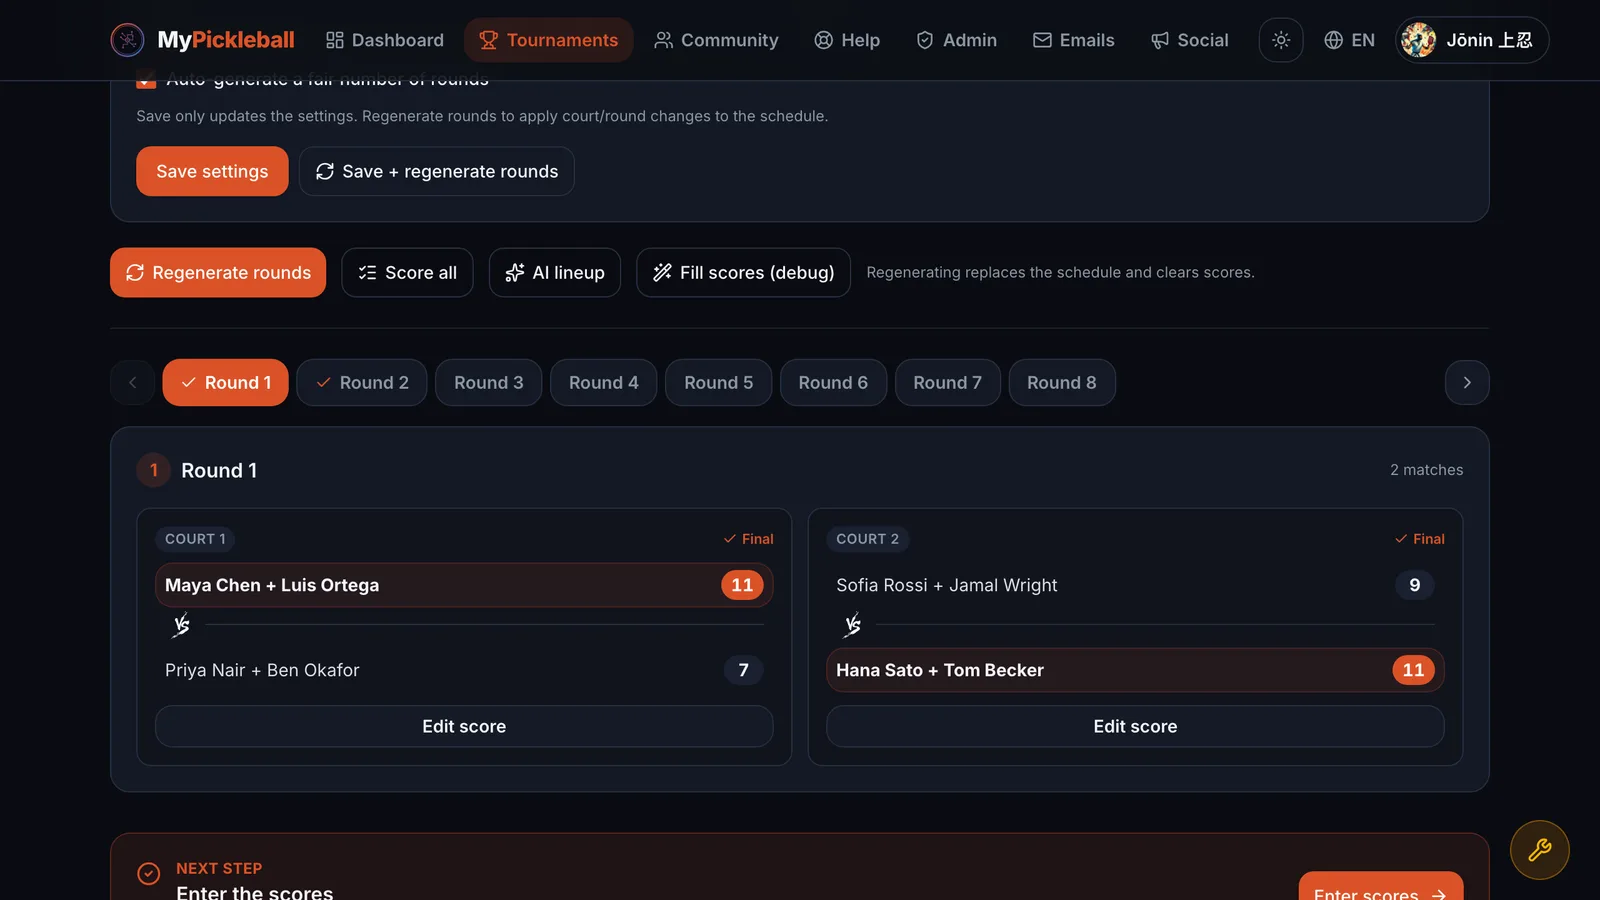Edit score for Court 2 match
Image resolution: width=1600 pixels, height=900 pixels.
pos(1135,726)
